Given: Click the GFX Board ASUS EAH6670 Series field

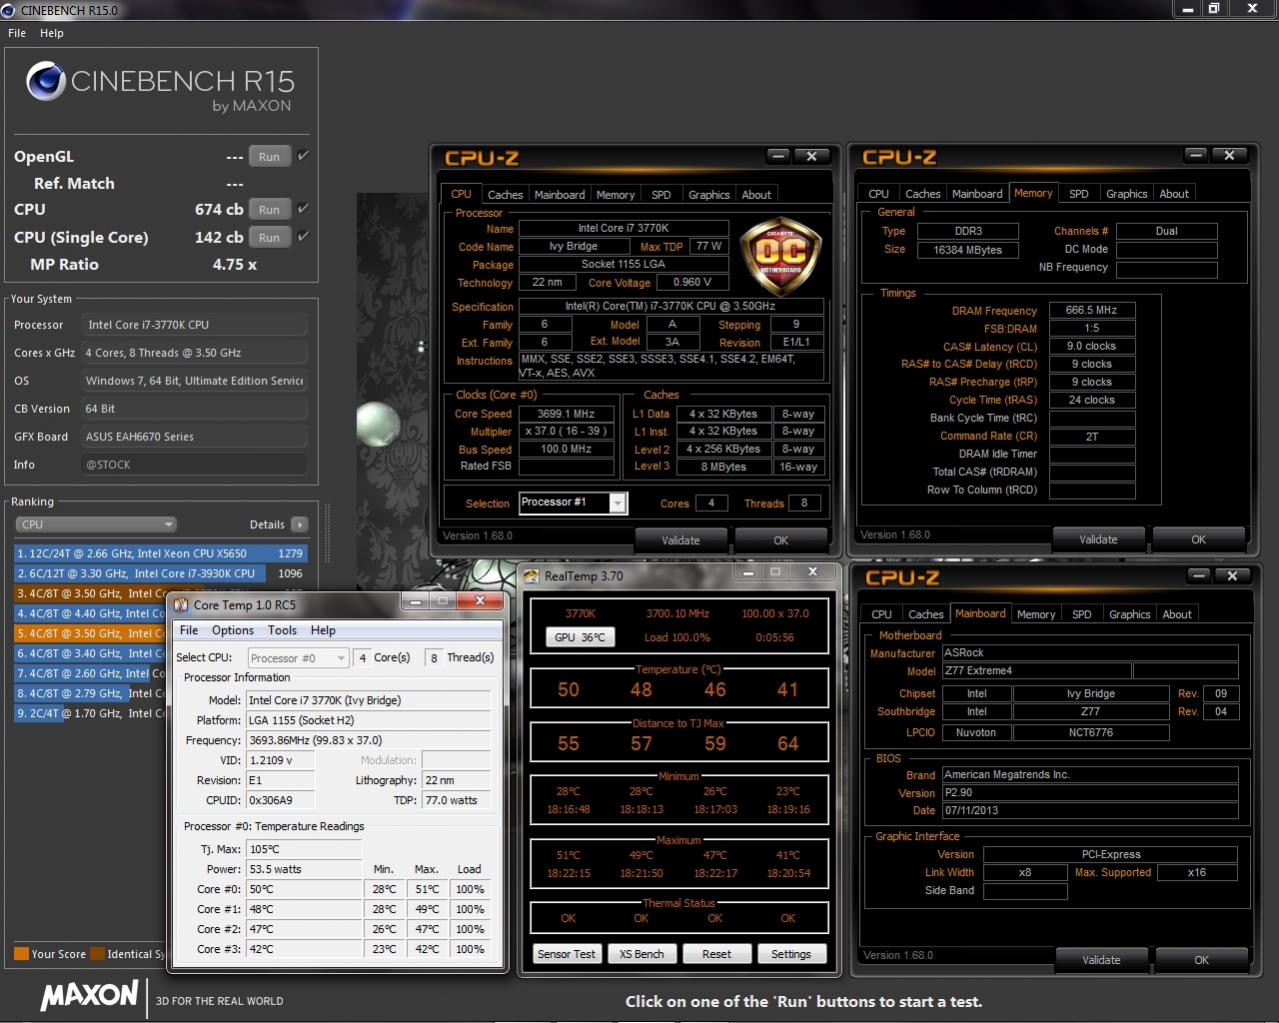Looking at the screenshot, I should pos(194,437).
